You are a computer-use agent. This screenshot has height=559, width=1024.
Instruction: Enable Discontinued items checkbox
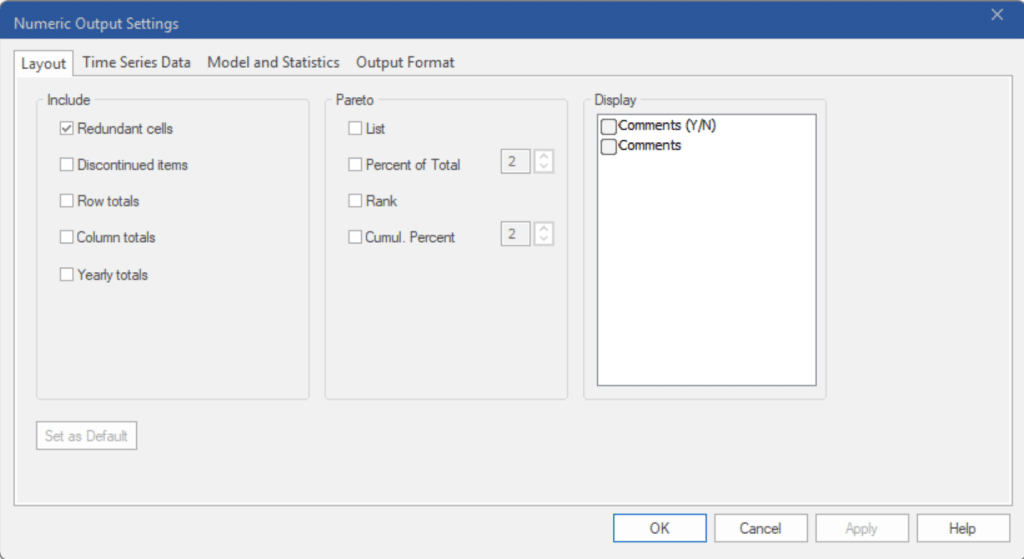67,165
